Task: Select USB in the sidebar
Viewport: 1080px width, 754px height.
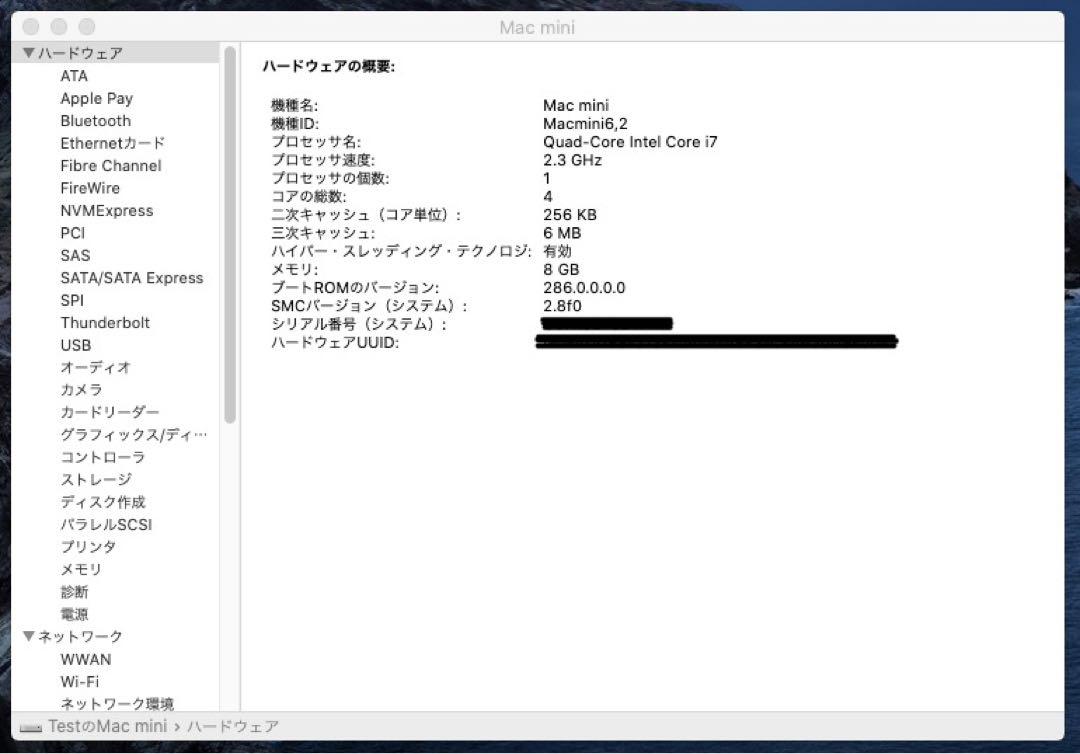Action: [x=75, y=345]
